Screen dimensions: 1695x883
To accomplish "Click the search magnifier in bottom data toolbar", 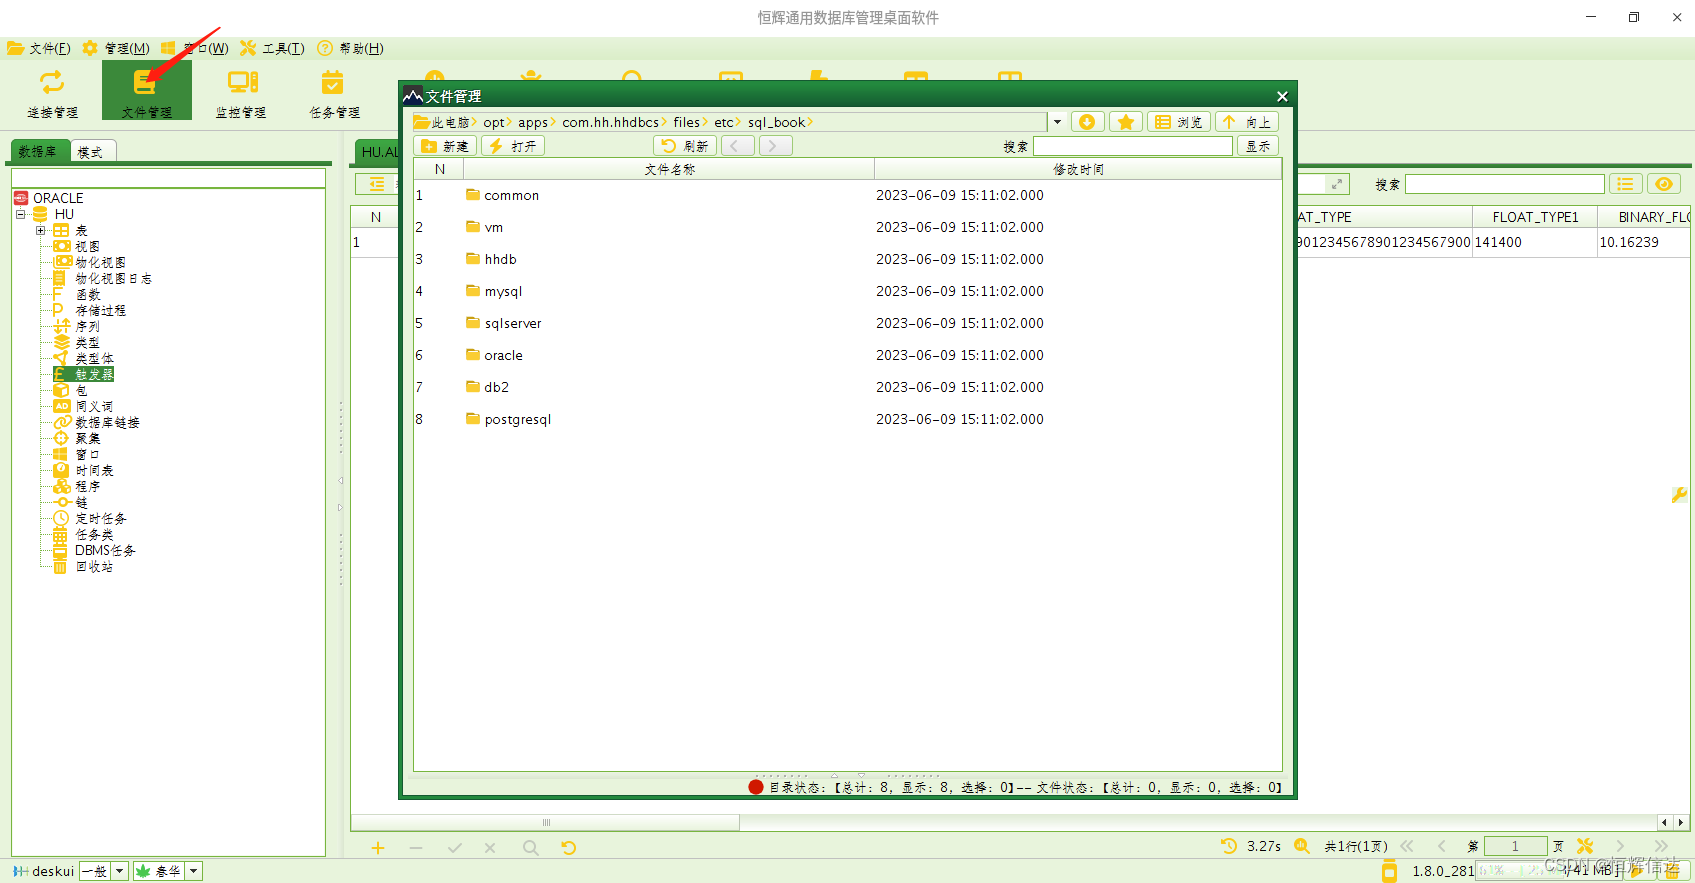I will pyautogui.click(x=531, y=848).
